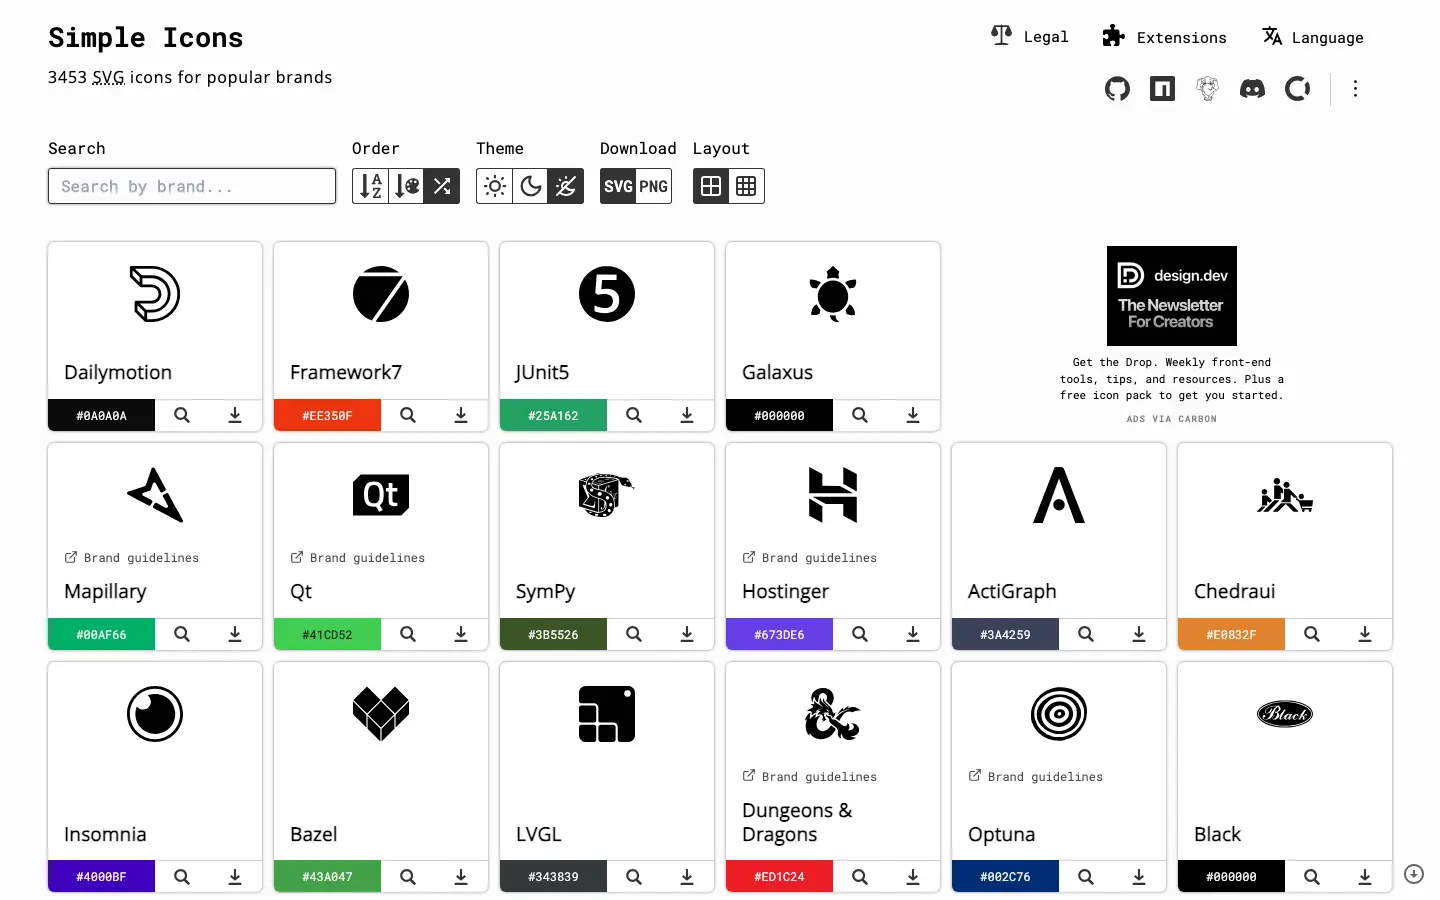Image resolution: width=1440 pixels, height=900 pixels.
Task: Copy the #673DE6 Hostinger color swatch
Action: click(x=779, y=634)
